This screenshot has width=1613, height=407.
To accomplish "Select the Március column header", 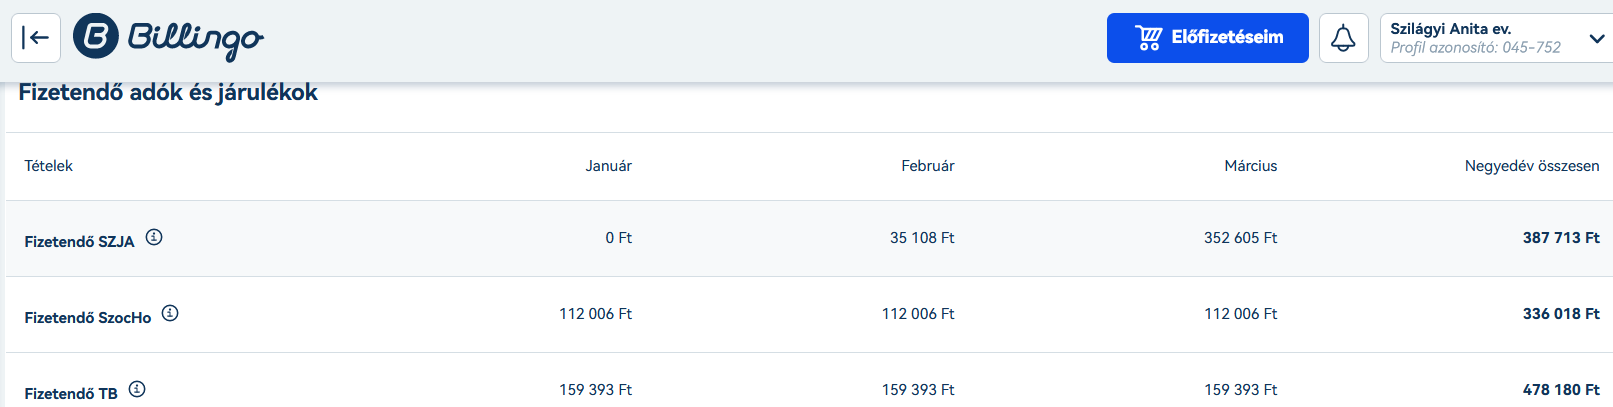I will click(x=1250, y=166).
